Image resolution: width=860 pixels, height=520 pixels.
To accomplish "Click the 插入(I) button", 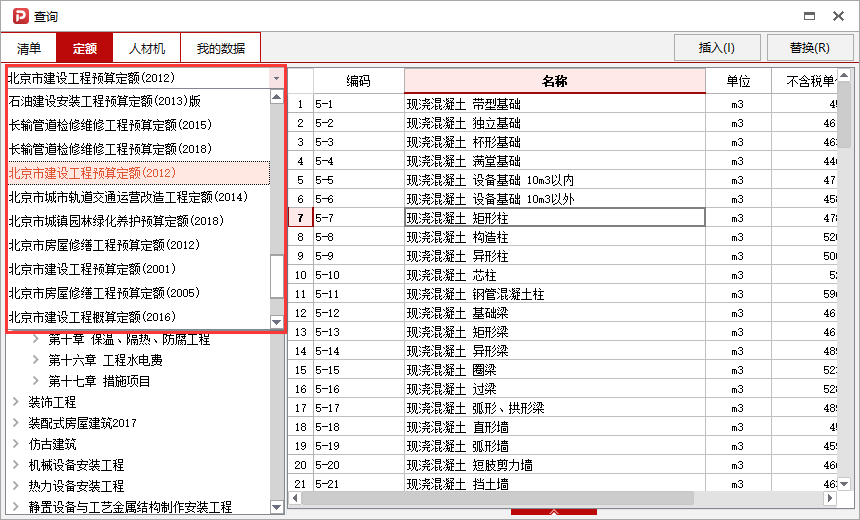I will point(716,47).
